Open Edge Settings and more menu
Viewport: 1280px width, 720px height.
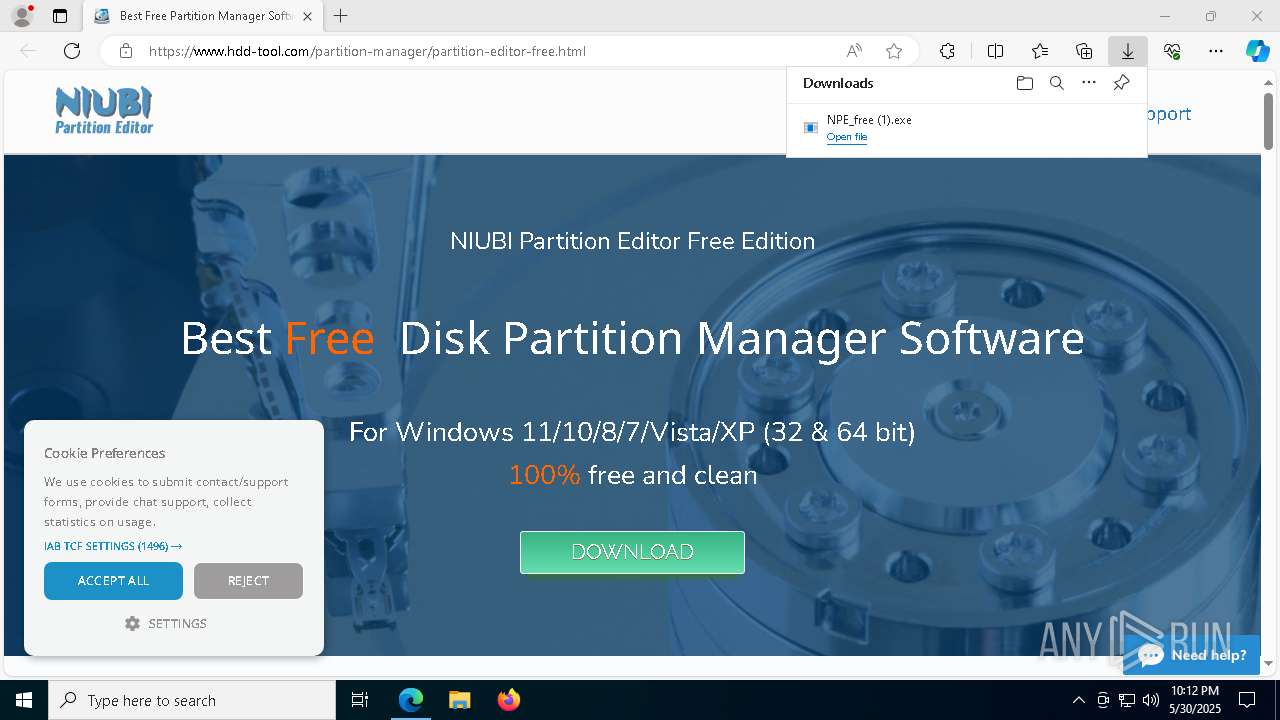(1216, 51)
